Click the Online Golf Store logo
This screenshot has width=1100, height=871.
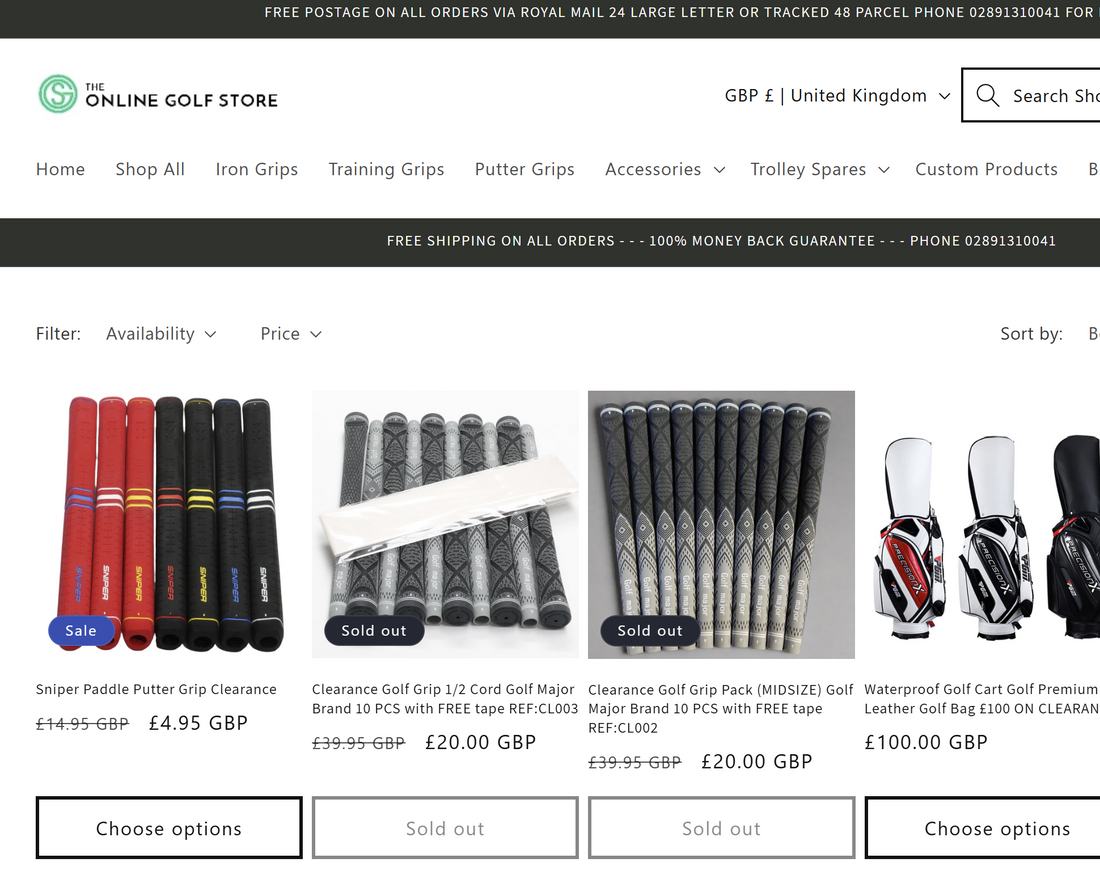(x=158, y=94)
